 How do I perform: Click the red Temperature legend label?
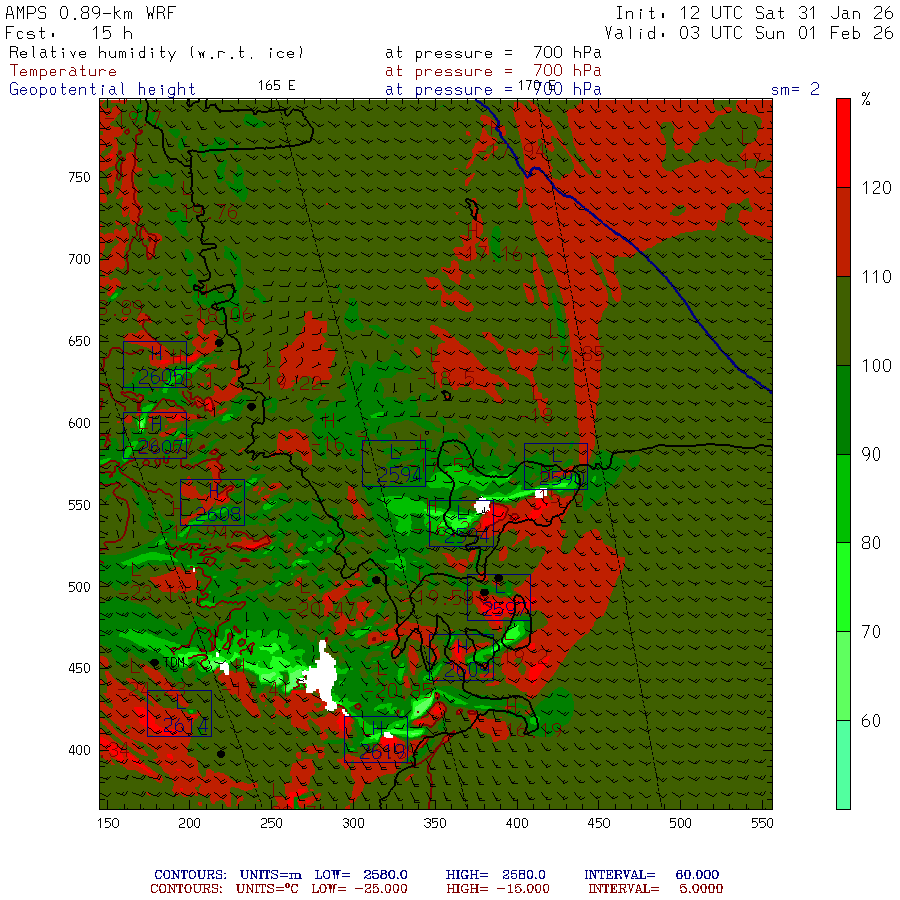point(63,71)
